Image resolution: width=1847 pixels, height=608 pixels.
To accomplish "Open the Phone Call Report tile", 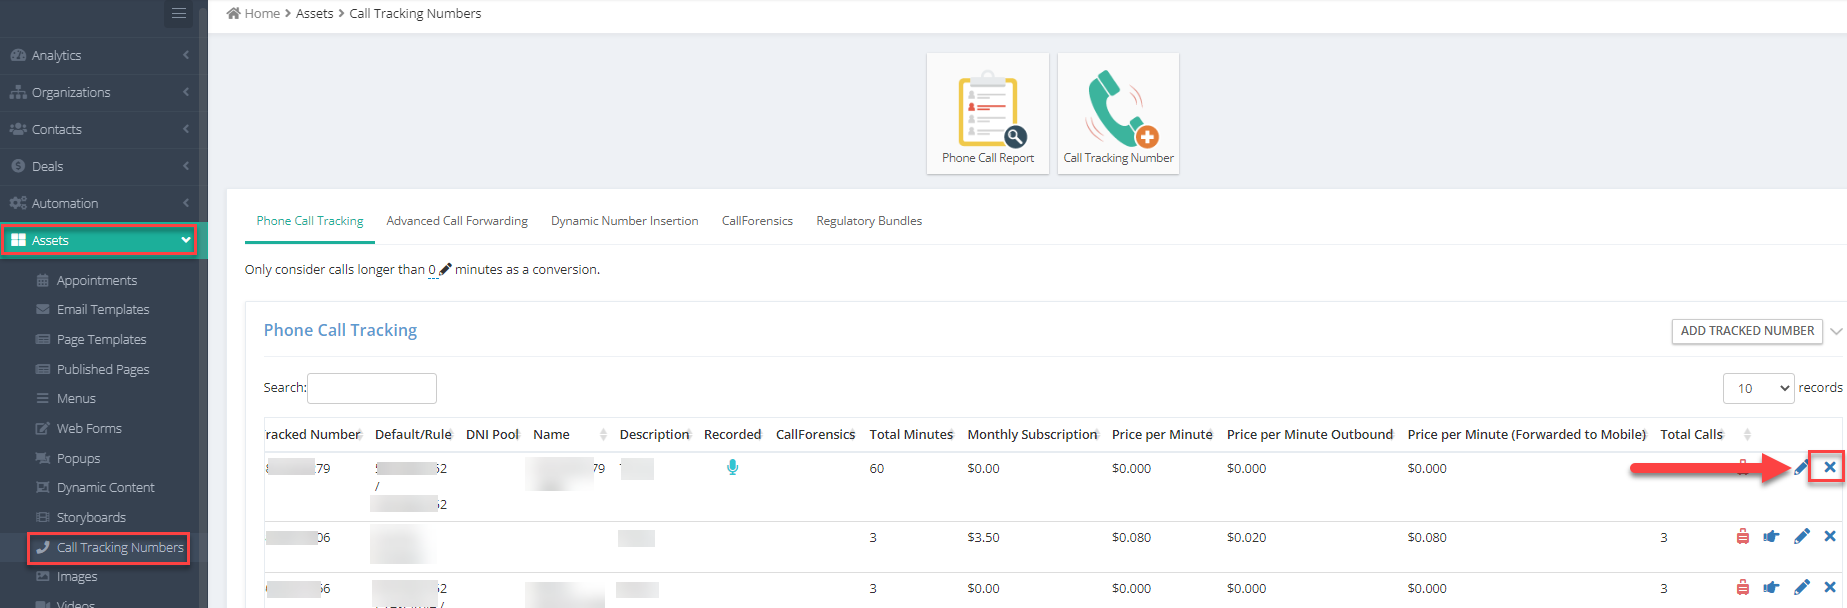I will tap(988, 114).
